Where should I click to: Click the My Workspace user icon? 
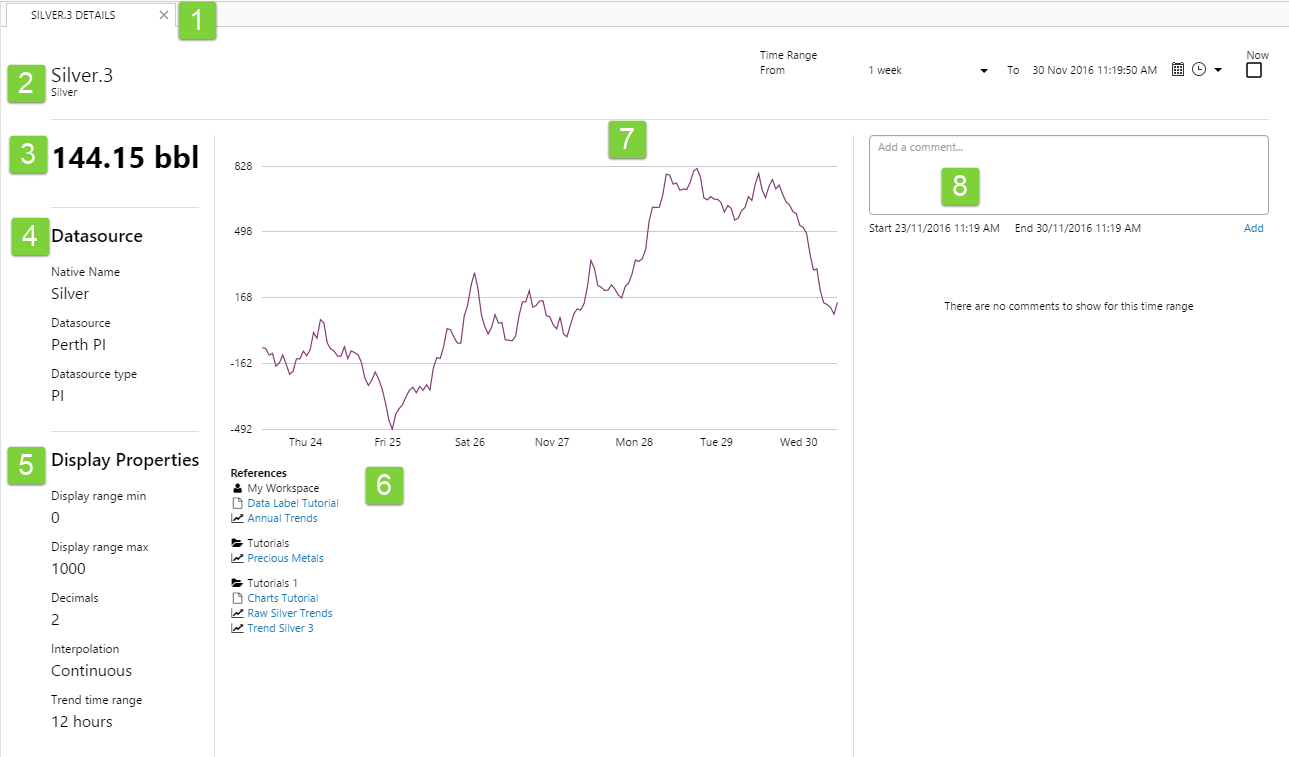(x=237, y=488)
